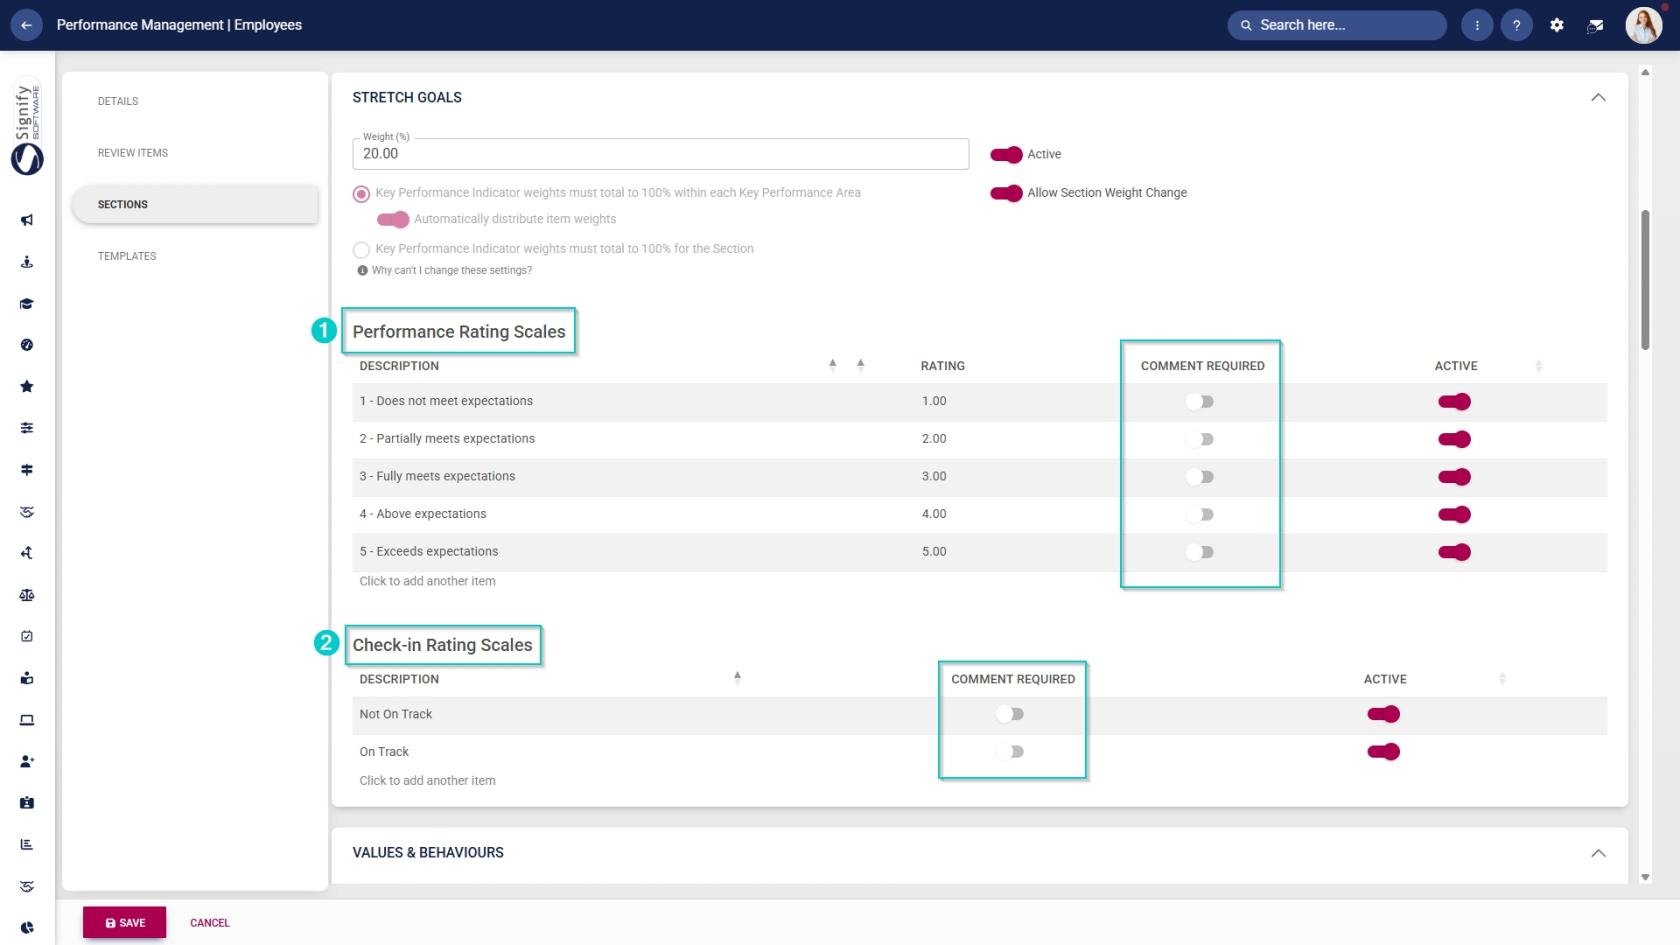Sort Check-in Rating Scales by Active column
1680x945 pixels.
(1502, 679)
